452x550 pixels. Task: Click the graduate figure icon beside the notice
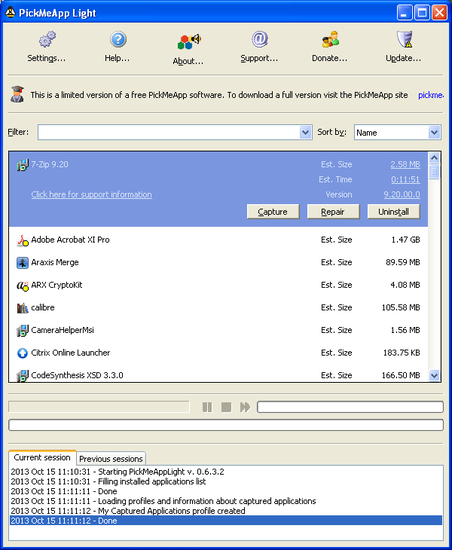point(17,94)
